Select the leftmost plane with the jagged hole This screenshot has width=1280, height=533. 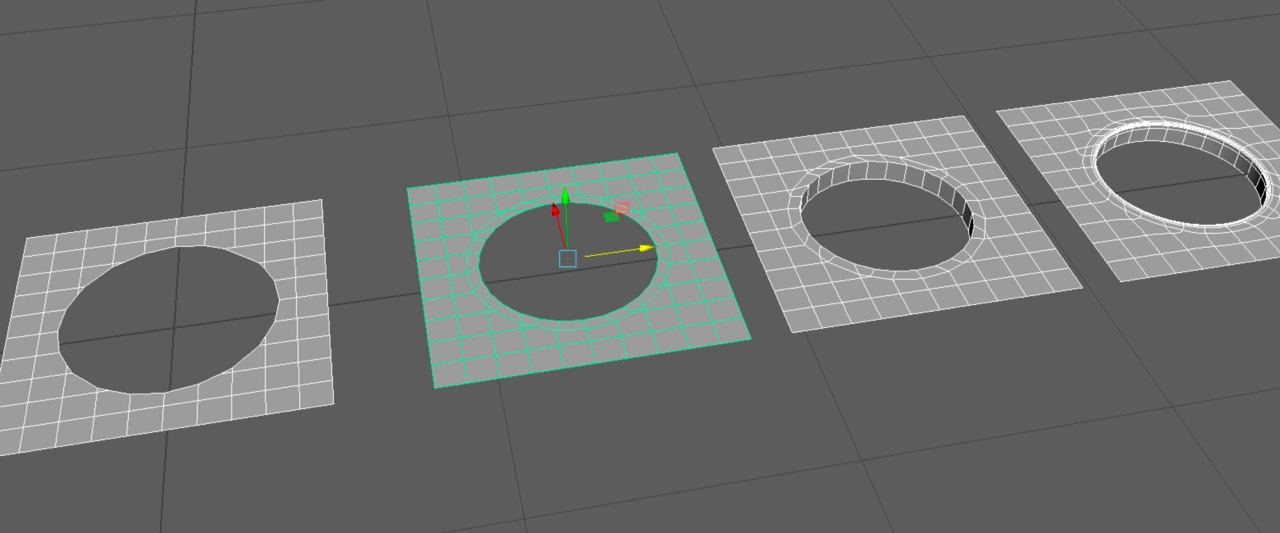click(301, 300)
